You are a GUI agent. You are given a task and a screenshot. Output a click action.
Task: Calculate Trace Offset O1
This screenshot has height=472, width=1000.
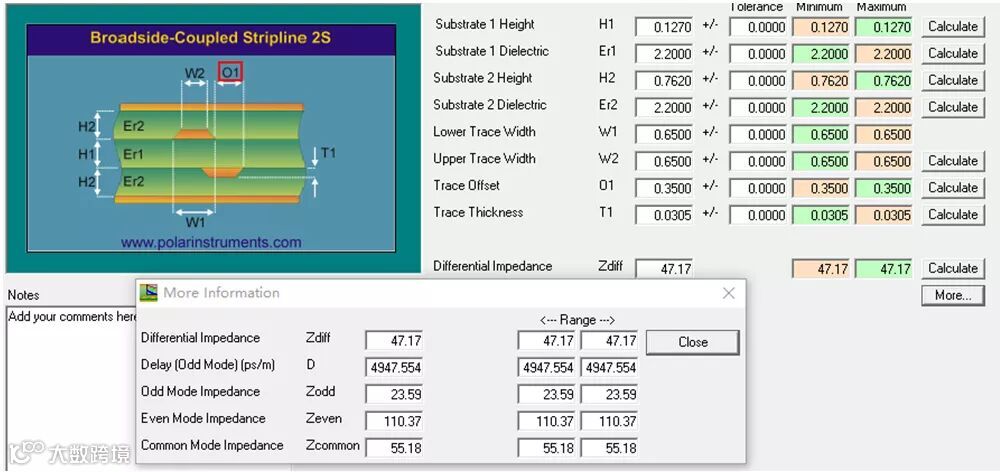pos(953,188)
